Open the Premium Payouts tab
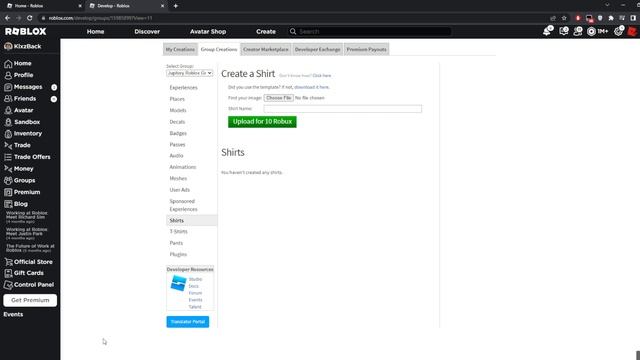Image resolution: width=640 pixels, height=360 pixels. (x=367, y=49)
